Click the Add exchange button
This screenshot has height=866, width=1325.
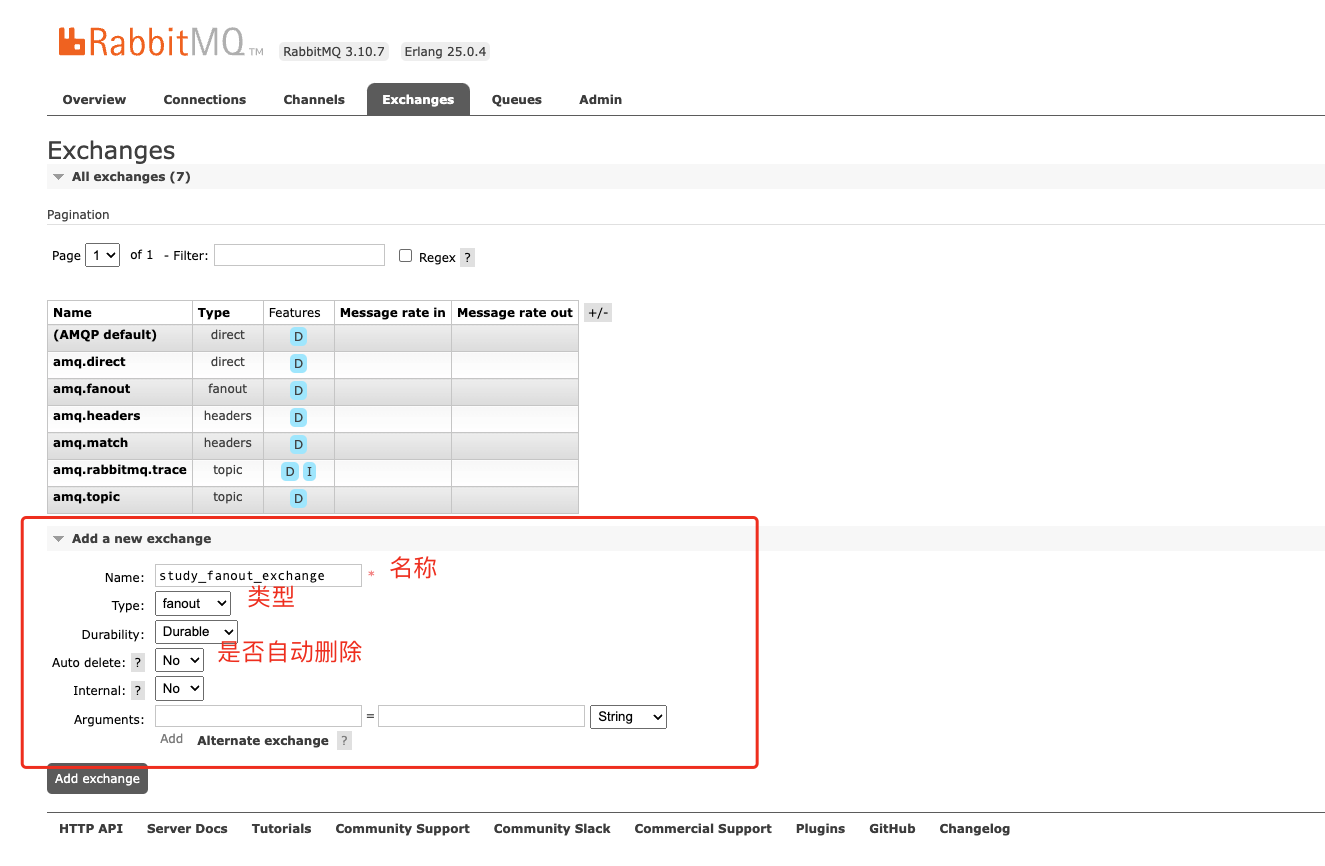97,779
